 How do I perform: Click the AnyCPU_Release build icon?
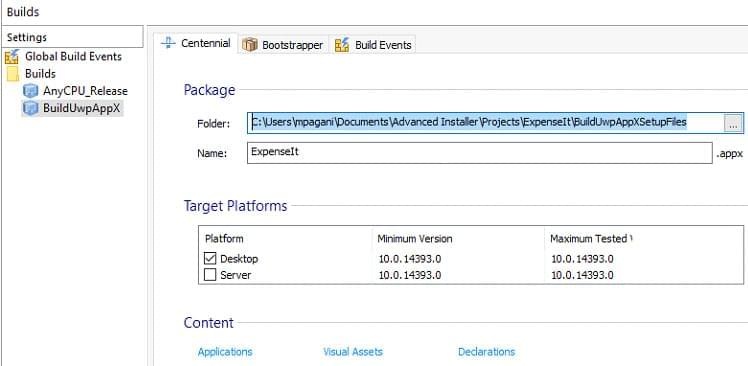[x=31, y=91]
